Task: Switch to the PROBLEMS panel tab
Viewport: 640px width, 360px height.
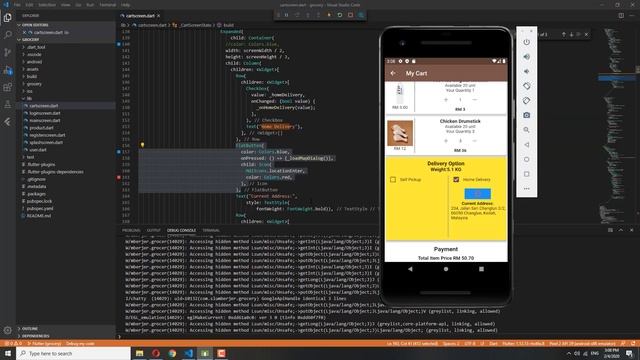Action: [x=131, y=231]
